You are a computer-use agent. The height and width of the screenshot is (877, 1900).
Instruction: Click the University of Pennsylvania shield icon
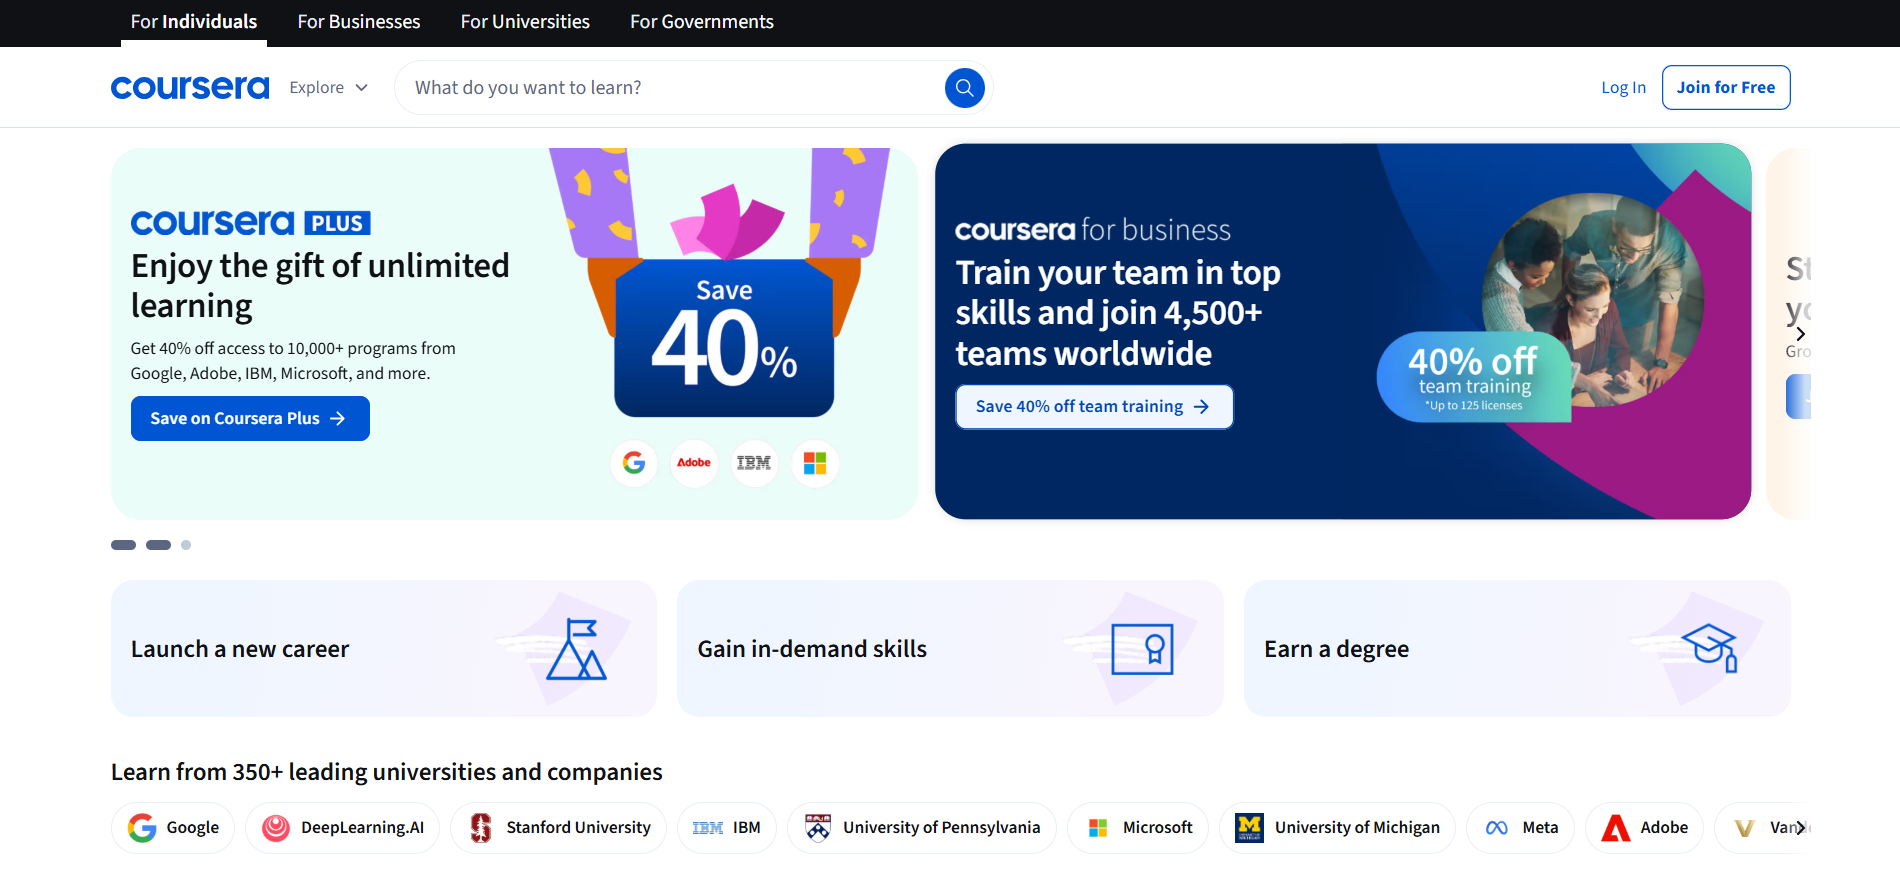818,828
